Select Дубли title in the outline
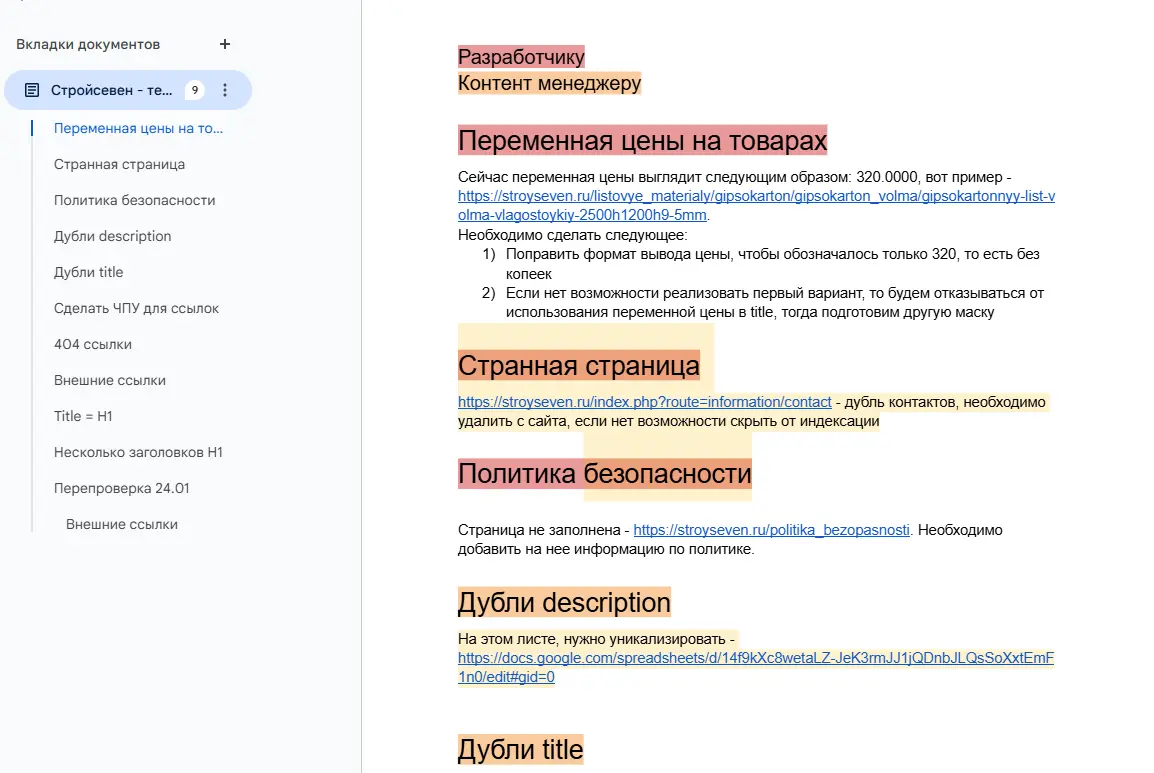The width and height of the screenshot is (1154, 773). (x=88, y=272)
